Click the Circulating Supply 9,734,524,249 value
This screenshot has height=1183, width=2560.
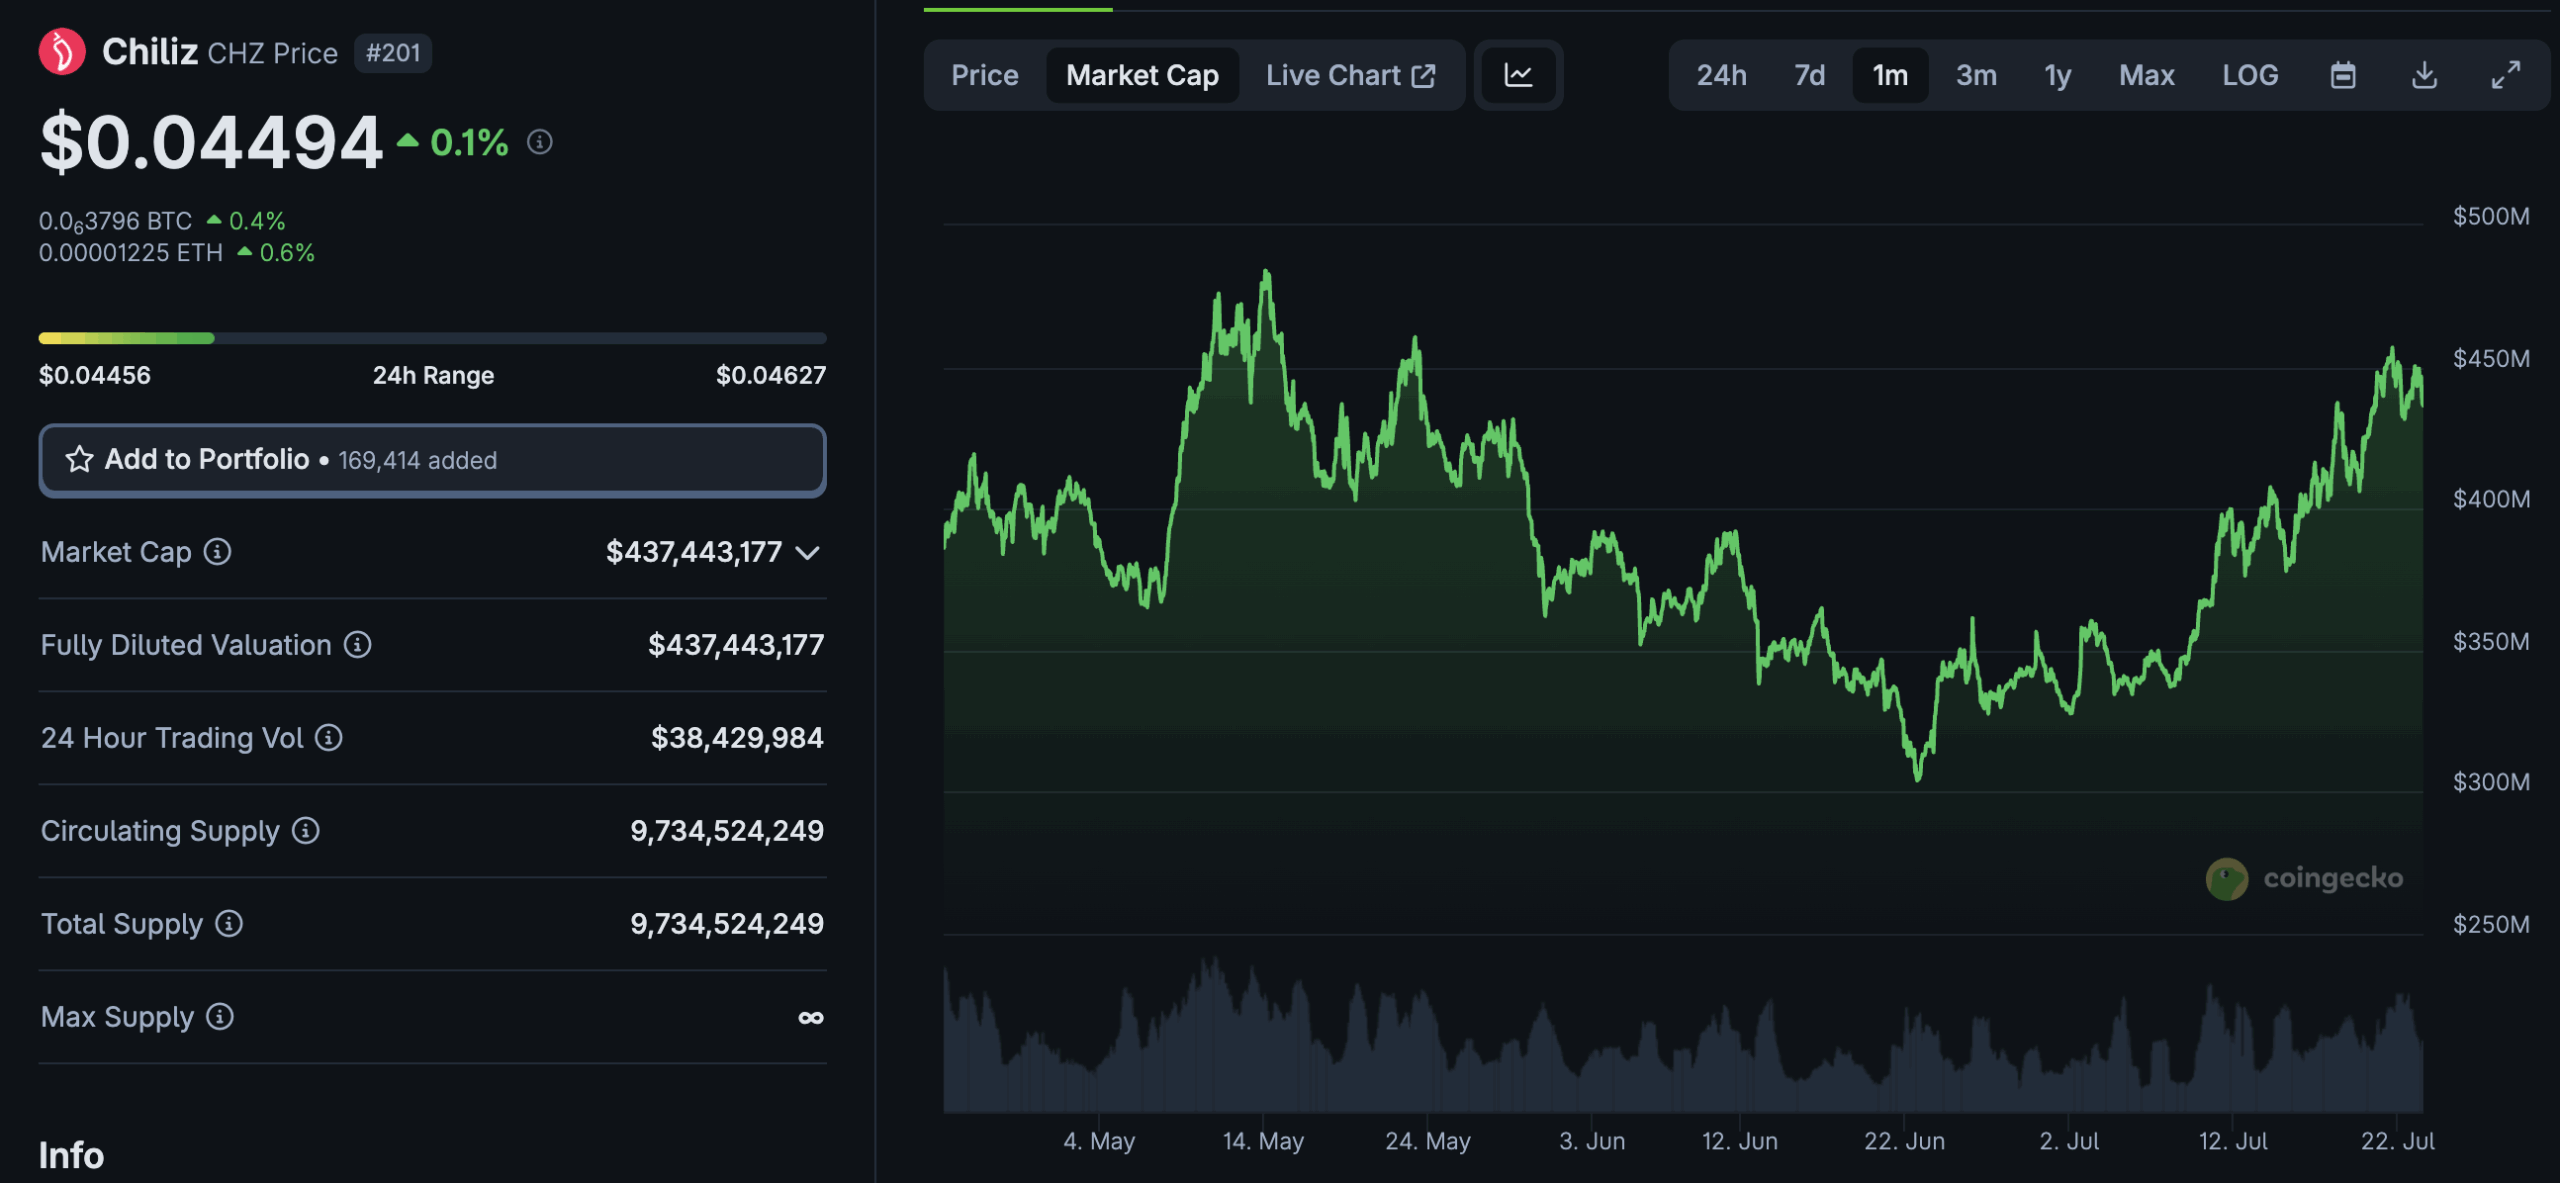(x=727, y=830)
